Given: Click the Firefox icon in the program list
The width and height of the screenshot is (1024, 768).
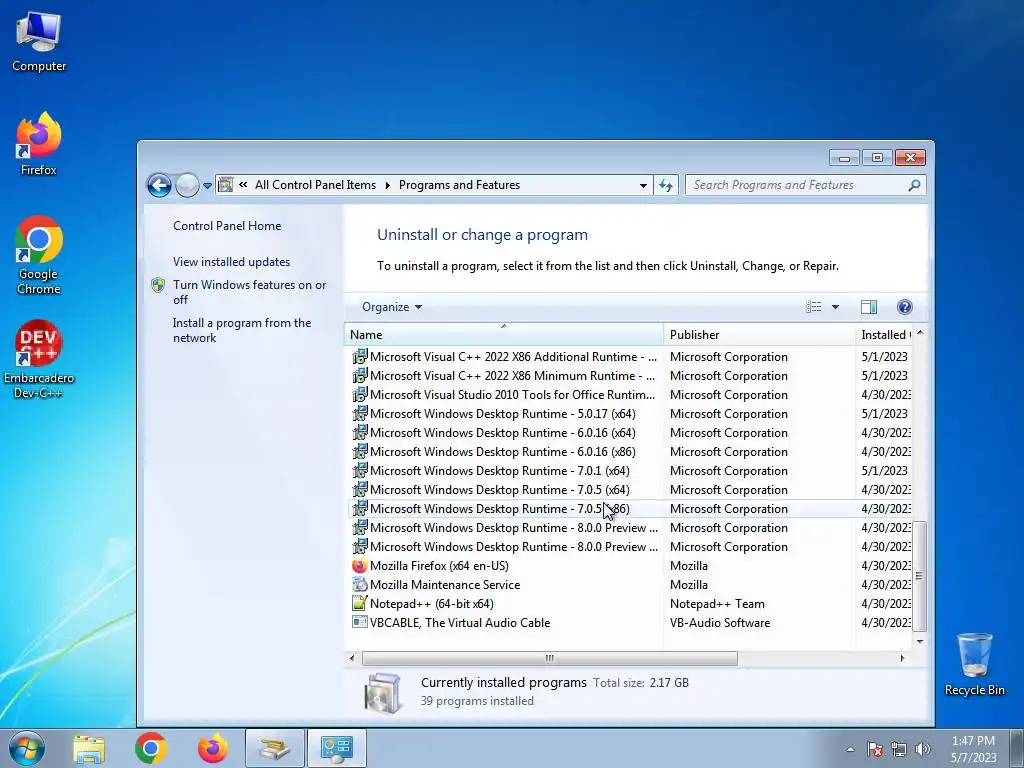Looking at the screenshot, I should tap(359, 566).
